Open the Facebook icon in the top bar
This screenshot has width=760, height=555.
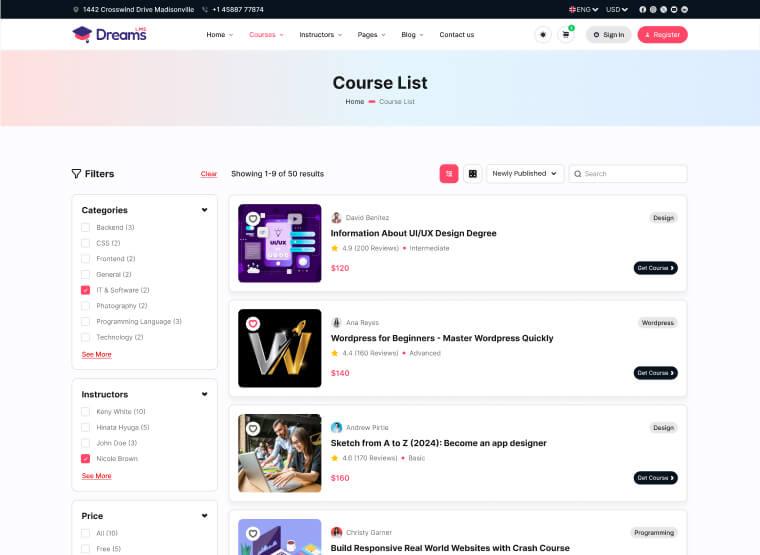point(642,9)
